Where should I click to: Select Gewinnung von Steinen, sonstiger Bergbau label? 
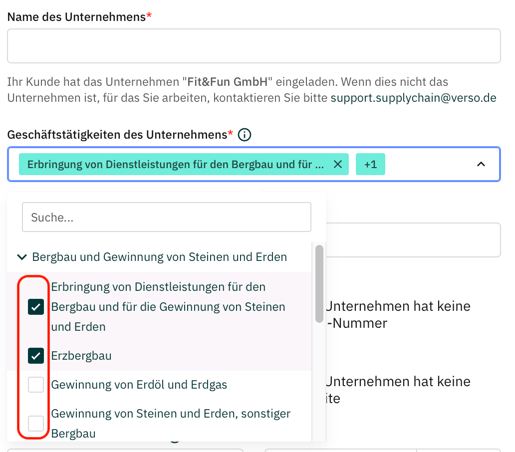(171, 423)
